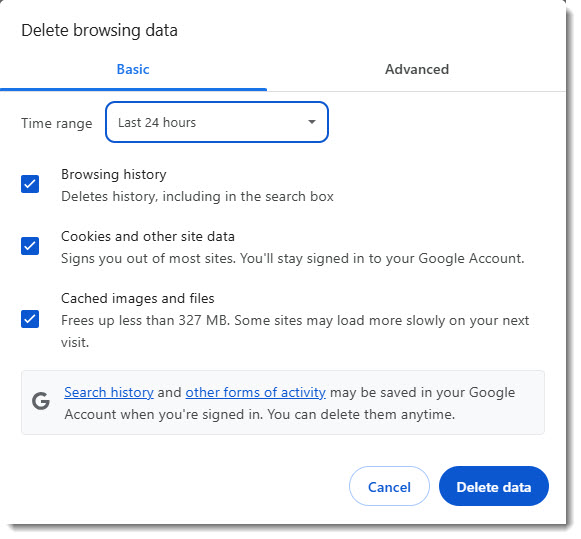Click the 'Time range' label
Viewport: 581px width, 539px height.
pos(57,123)
